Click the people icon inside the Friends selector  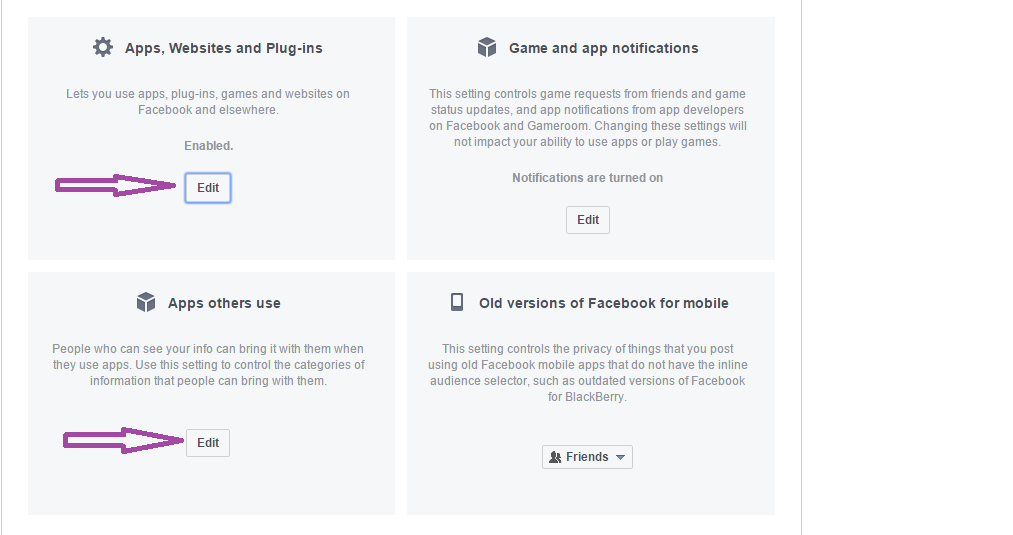coord(555,457)
